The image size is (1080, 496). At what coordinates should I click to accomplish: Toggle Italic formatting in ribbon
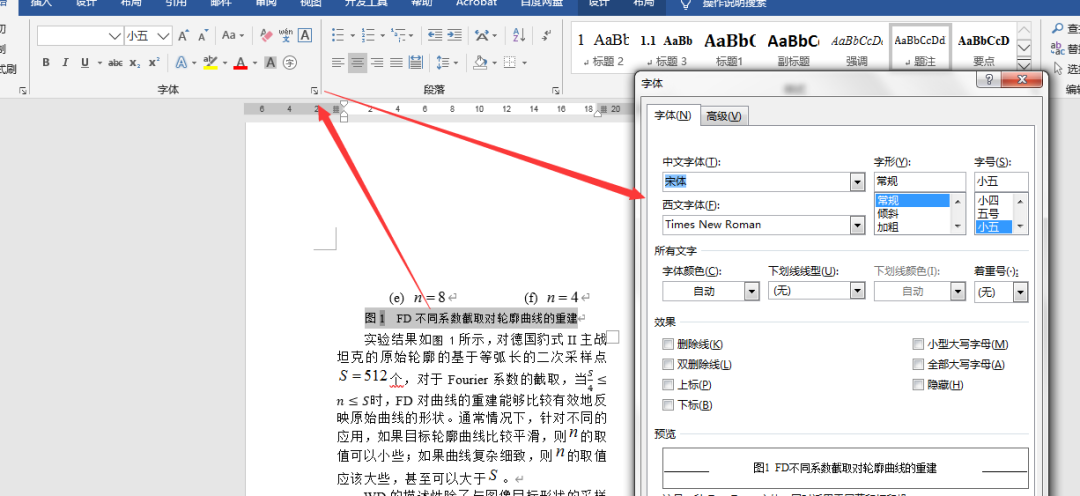[65, 63]
